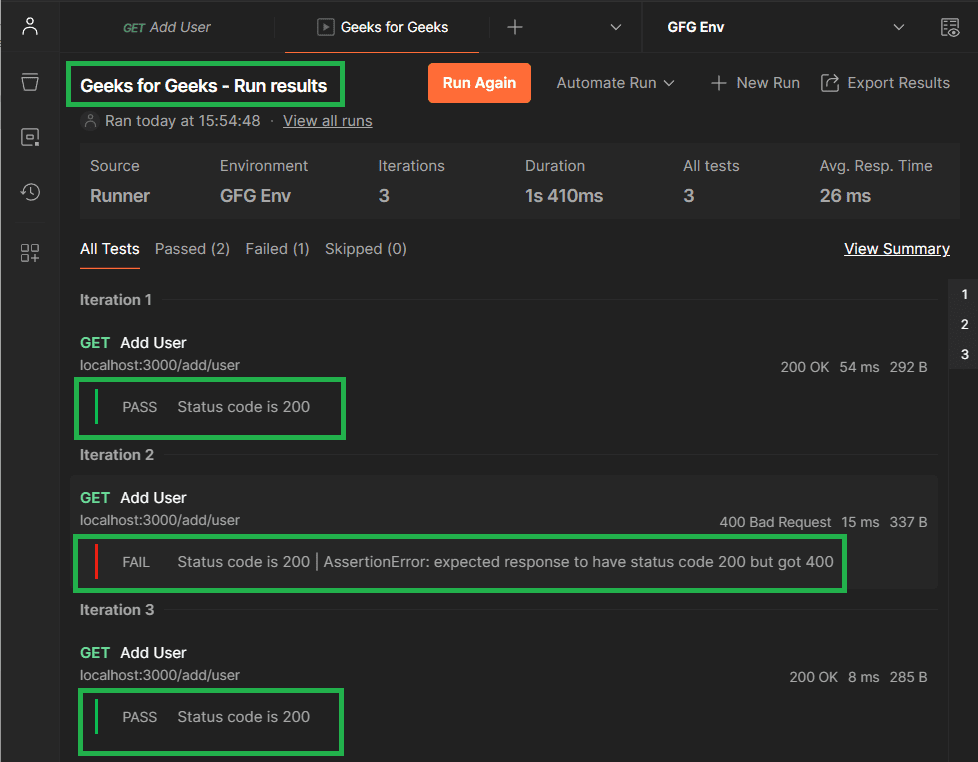Screen dimensions: 978x762
Task: Click the runner play icon in Geeks tab
Action: point(326,27)
